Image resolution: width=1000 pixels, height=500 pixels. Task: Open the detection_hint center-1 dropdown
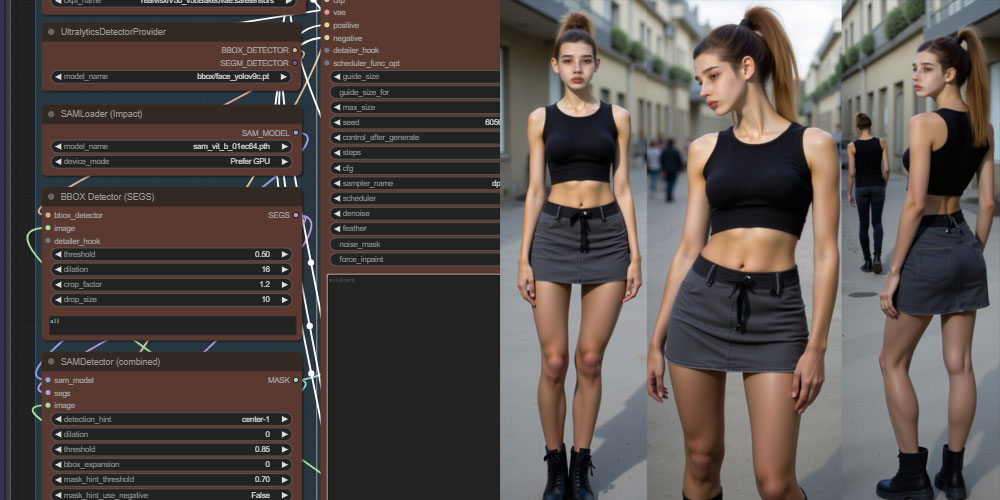pyautogui.click(x=172, y=419)
